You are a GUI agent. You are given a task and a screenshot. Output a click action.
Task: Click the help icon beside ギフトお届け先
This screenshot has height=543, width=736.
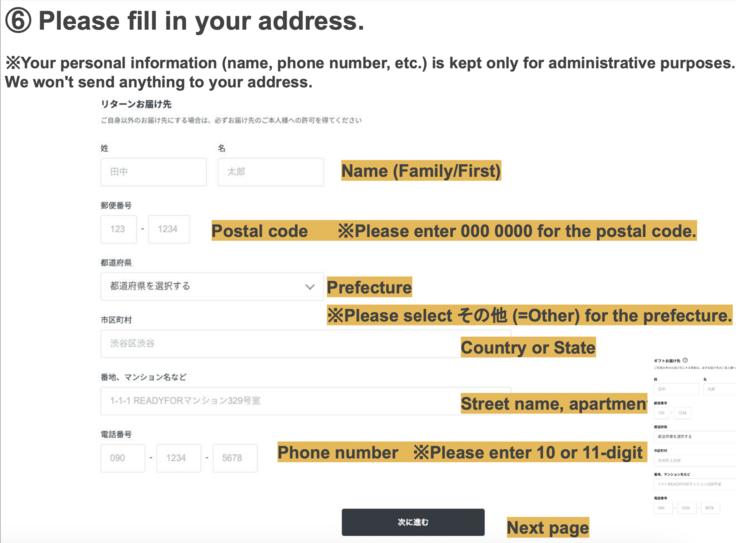685,360
